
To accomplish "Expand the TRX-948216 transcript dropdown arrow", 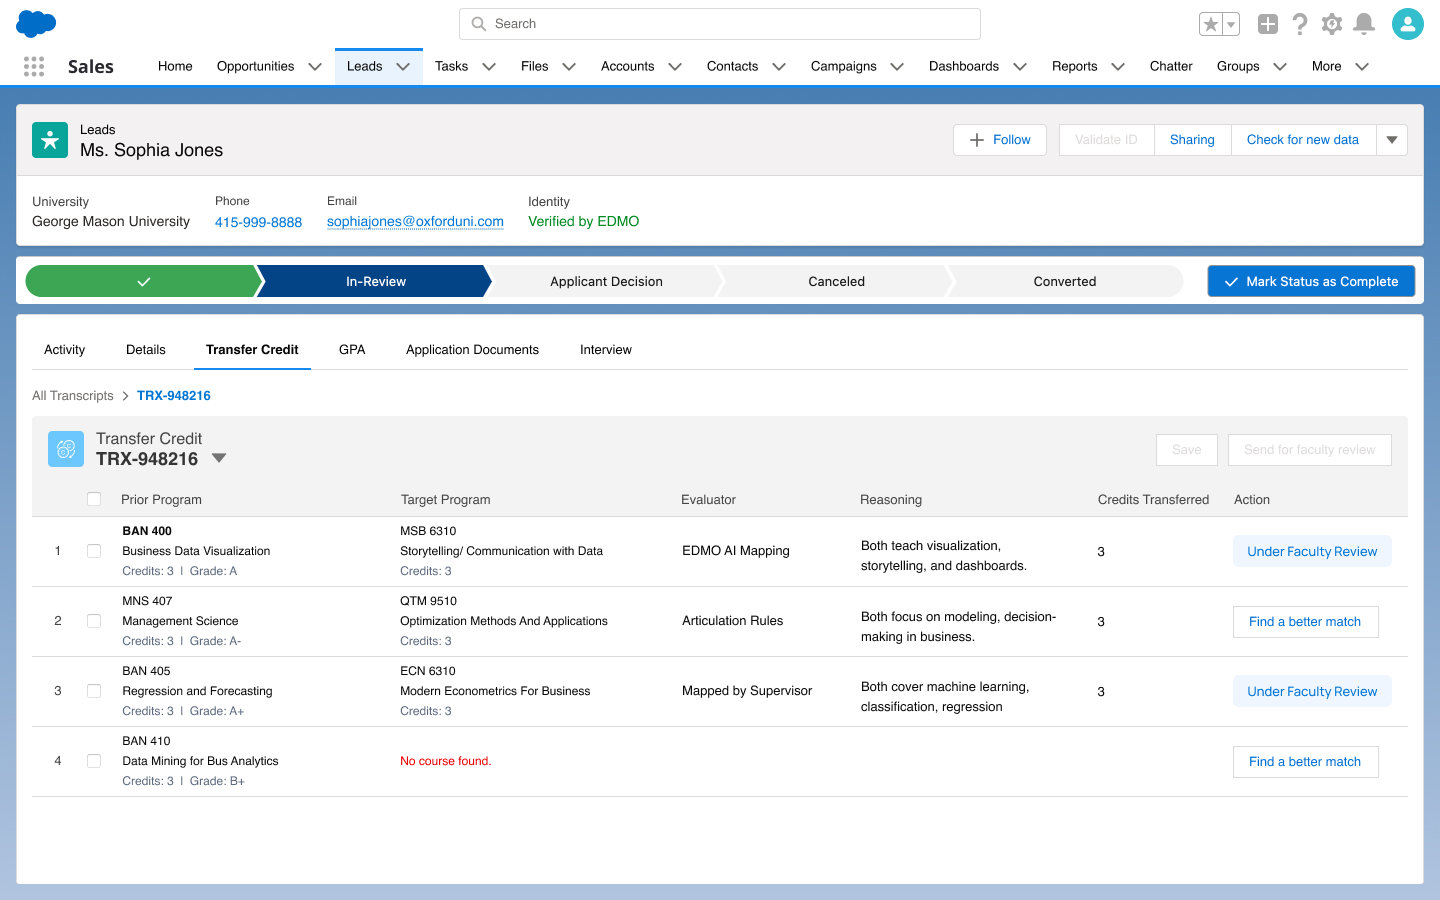I will (219, 458).
